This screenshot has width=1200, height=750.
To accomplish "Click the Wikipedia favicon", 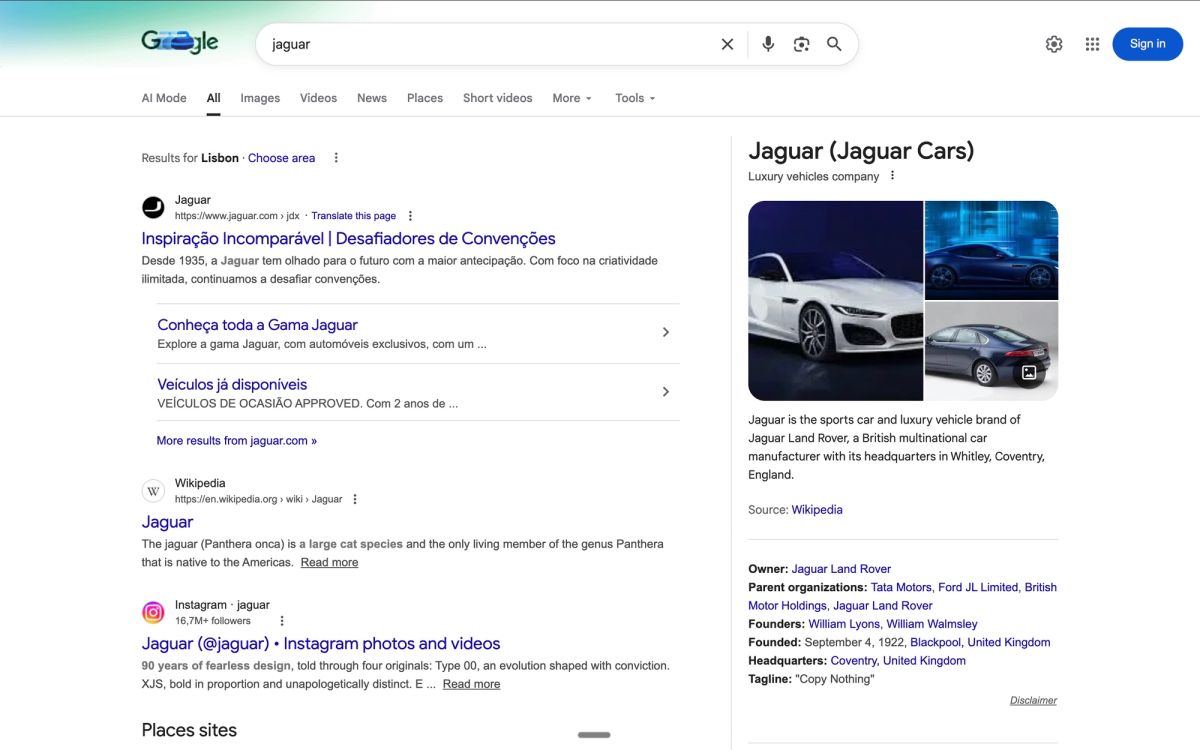I will (x=153, y=491).
